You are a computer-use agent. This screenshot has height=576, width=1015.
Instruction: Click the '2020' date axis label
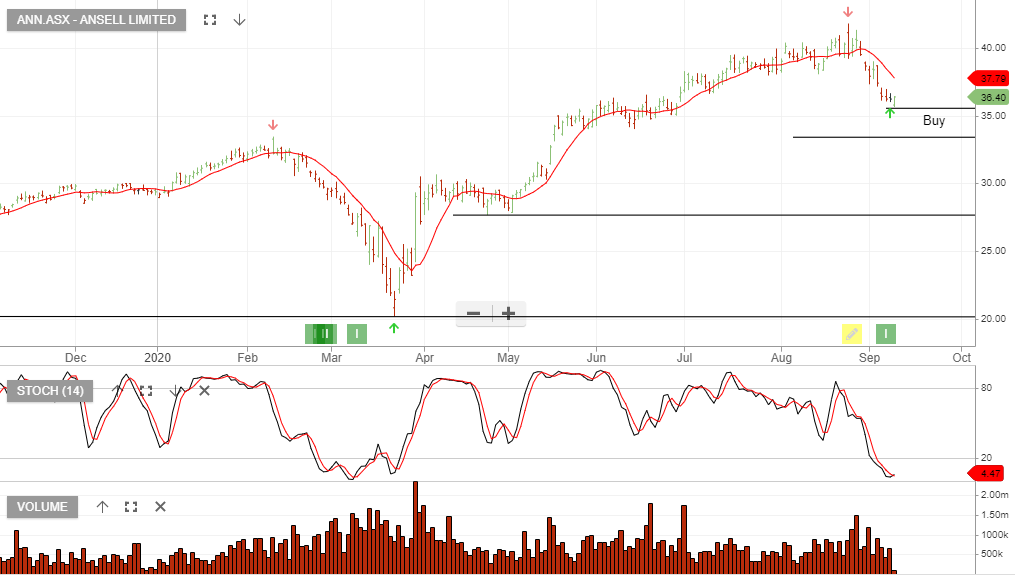point(157,357)
